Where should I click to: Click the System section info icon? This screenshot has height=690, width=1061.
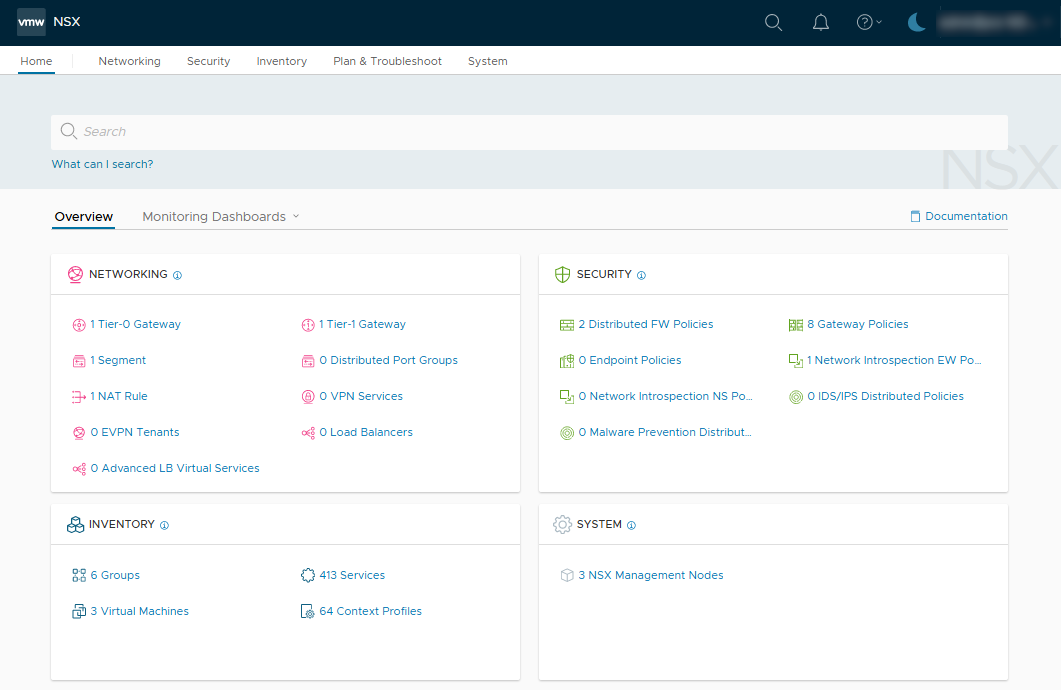pyautogui.click(x=631, y=525)
